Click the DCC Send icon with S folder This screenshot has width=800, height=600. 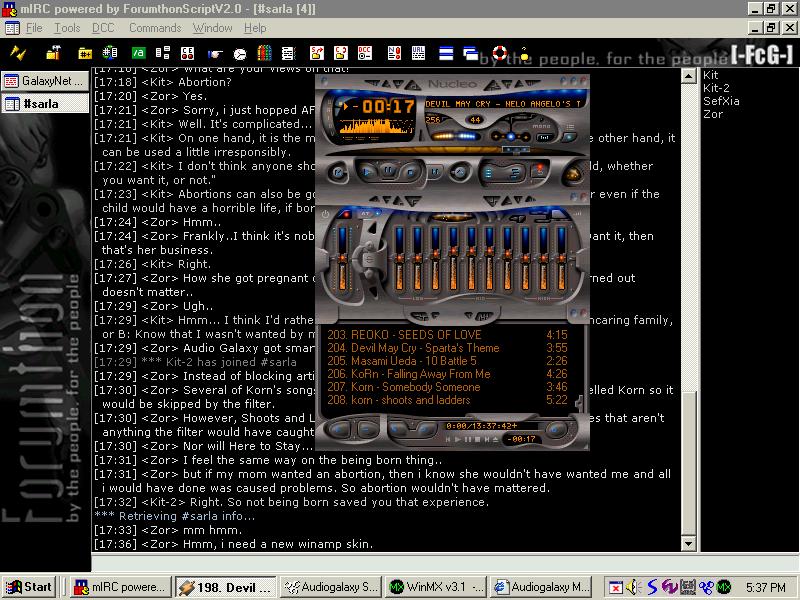click(x=316, y=53)
